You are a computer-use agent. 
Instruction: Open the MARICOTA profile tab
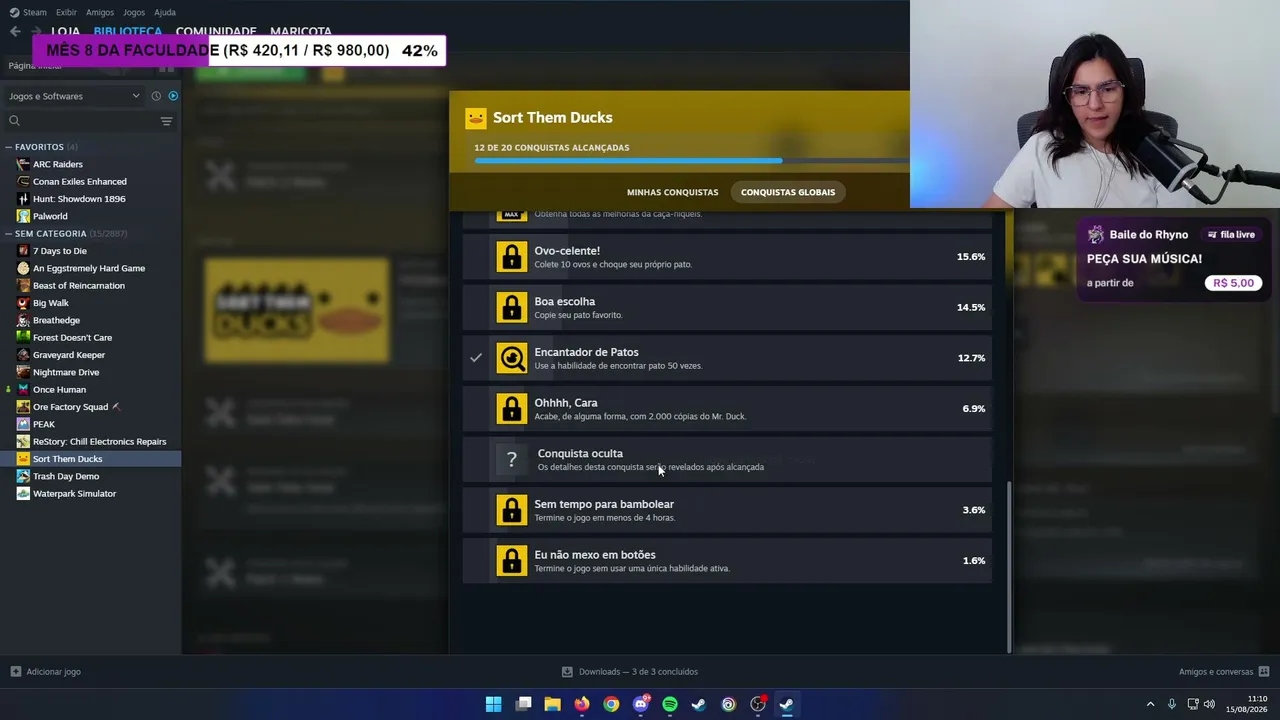pos(301,31)
